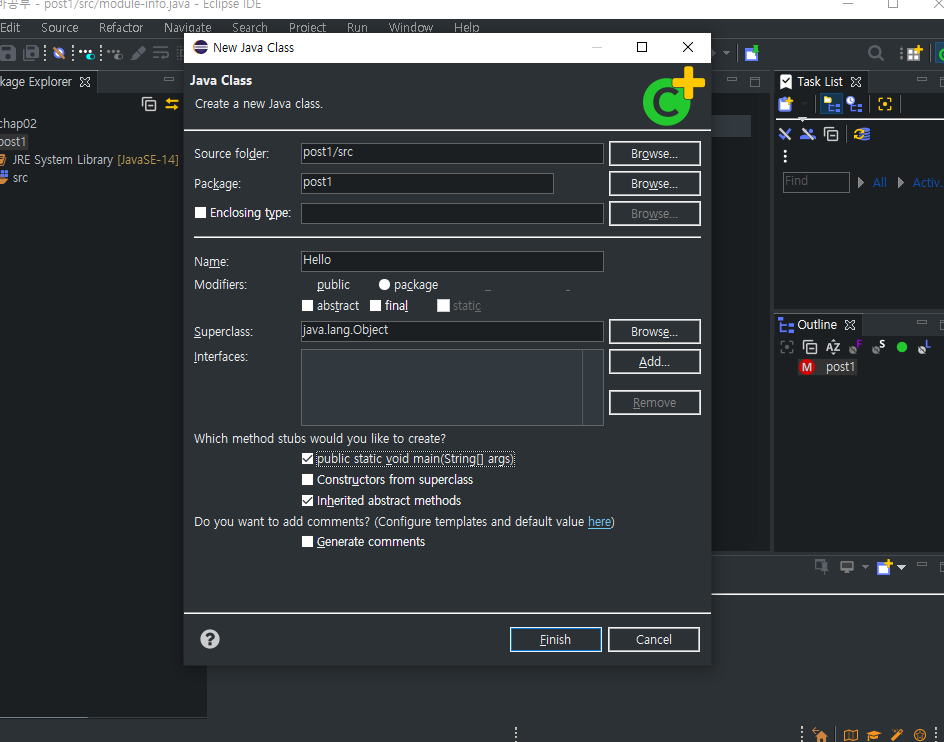
Task: Open the Refactor menu
Action: point(121,28)
